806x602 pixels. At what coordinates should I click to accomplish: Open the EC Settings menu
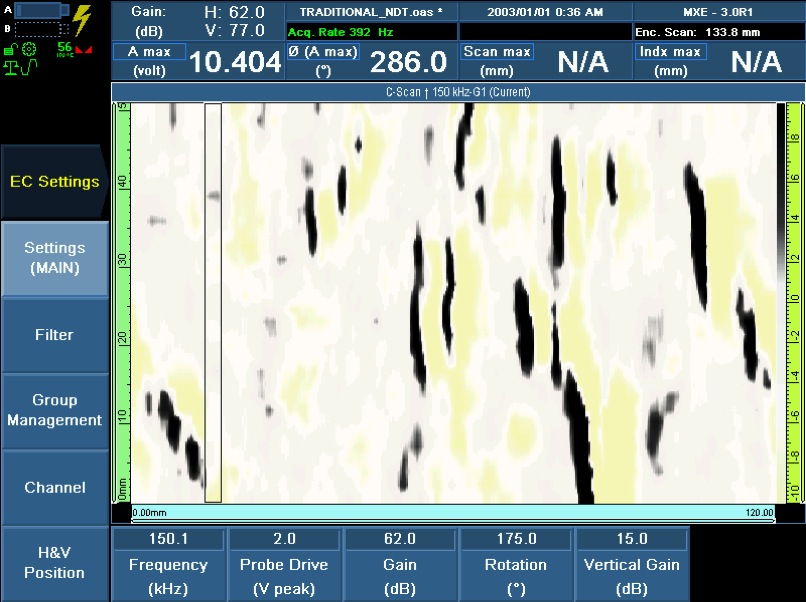54,181
